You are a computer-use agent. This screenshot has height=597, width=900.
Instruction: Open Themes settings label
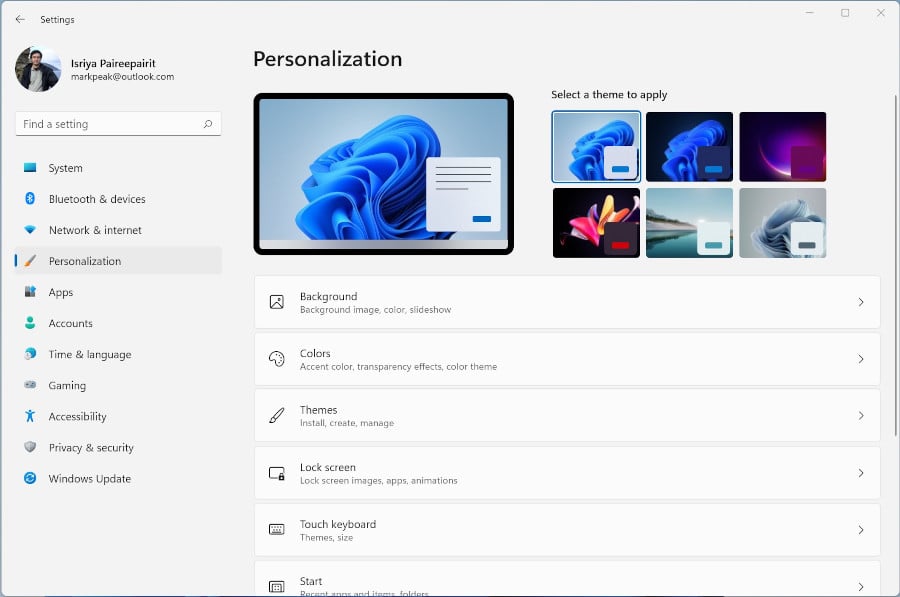(x=319, y=410)
